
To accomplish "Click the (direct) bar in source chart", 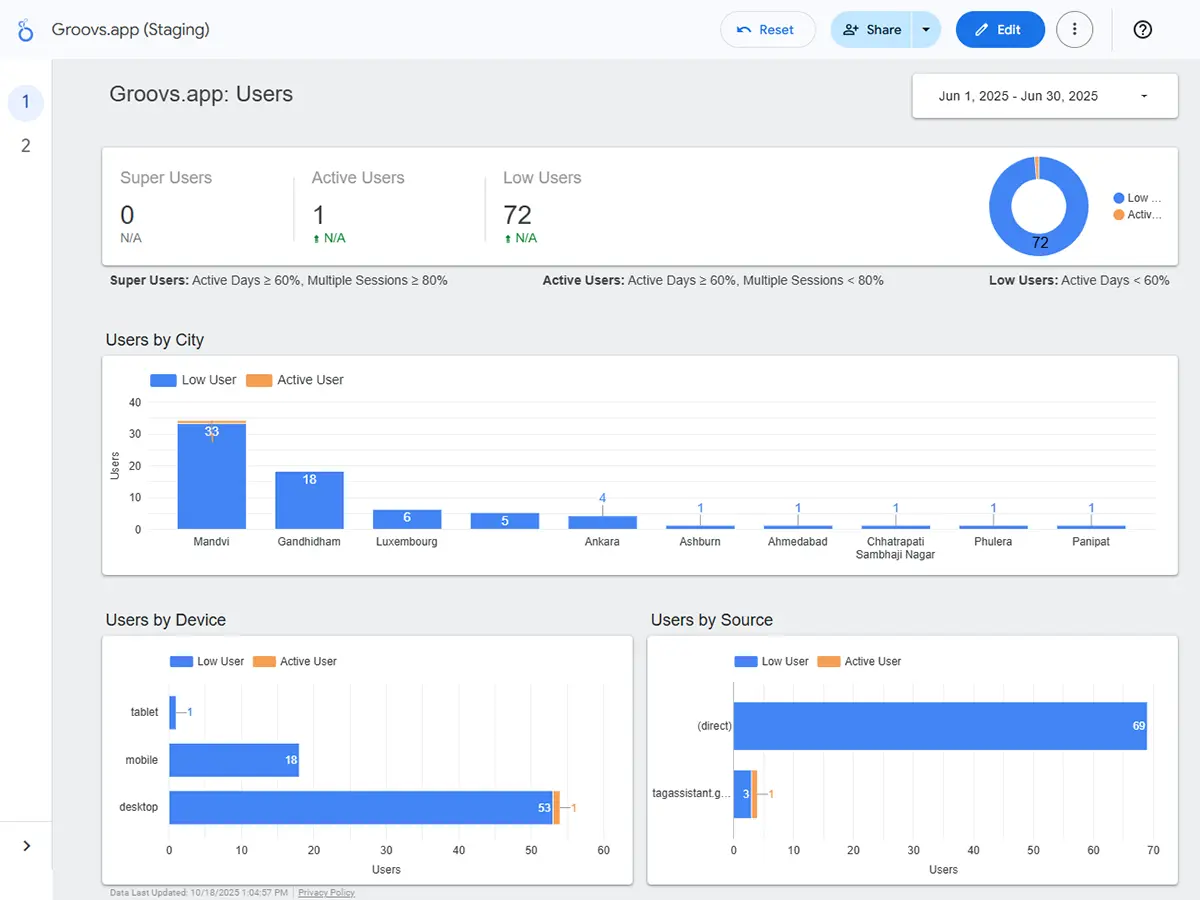I will pos(940,726).
